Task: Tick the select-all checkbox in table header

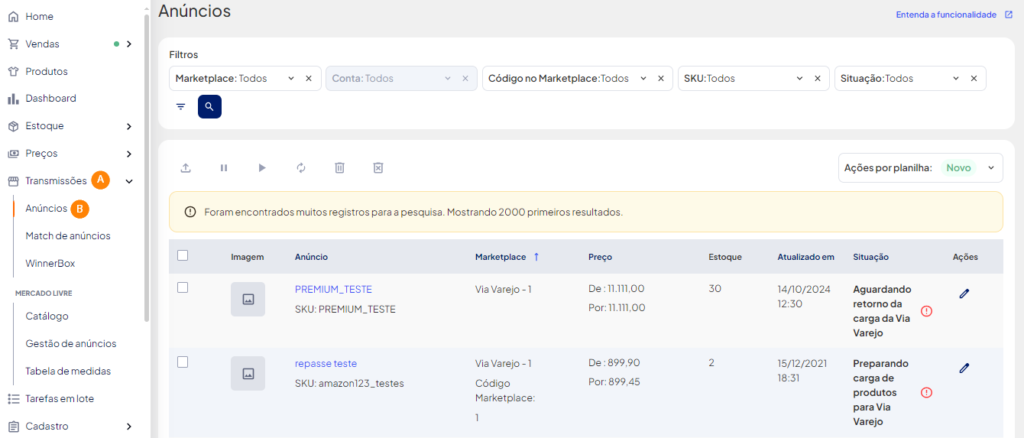Action: (183, 256)
